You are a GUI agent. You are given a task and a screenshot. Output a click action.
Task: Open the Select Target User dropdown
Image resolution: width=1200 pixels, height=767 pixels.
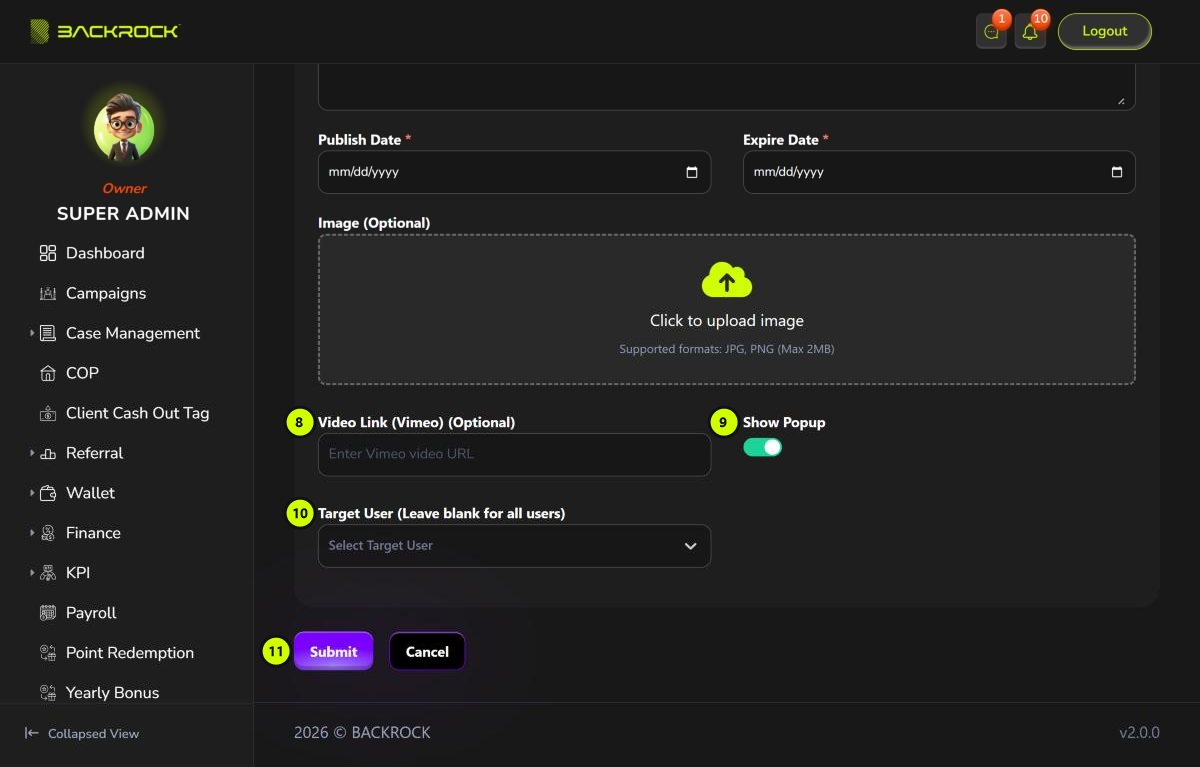click(x=514, y=546)
